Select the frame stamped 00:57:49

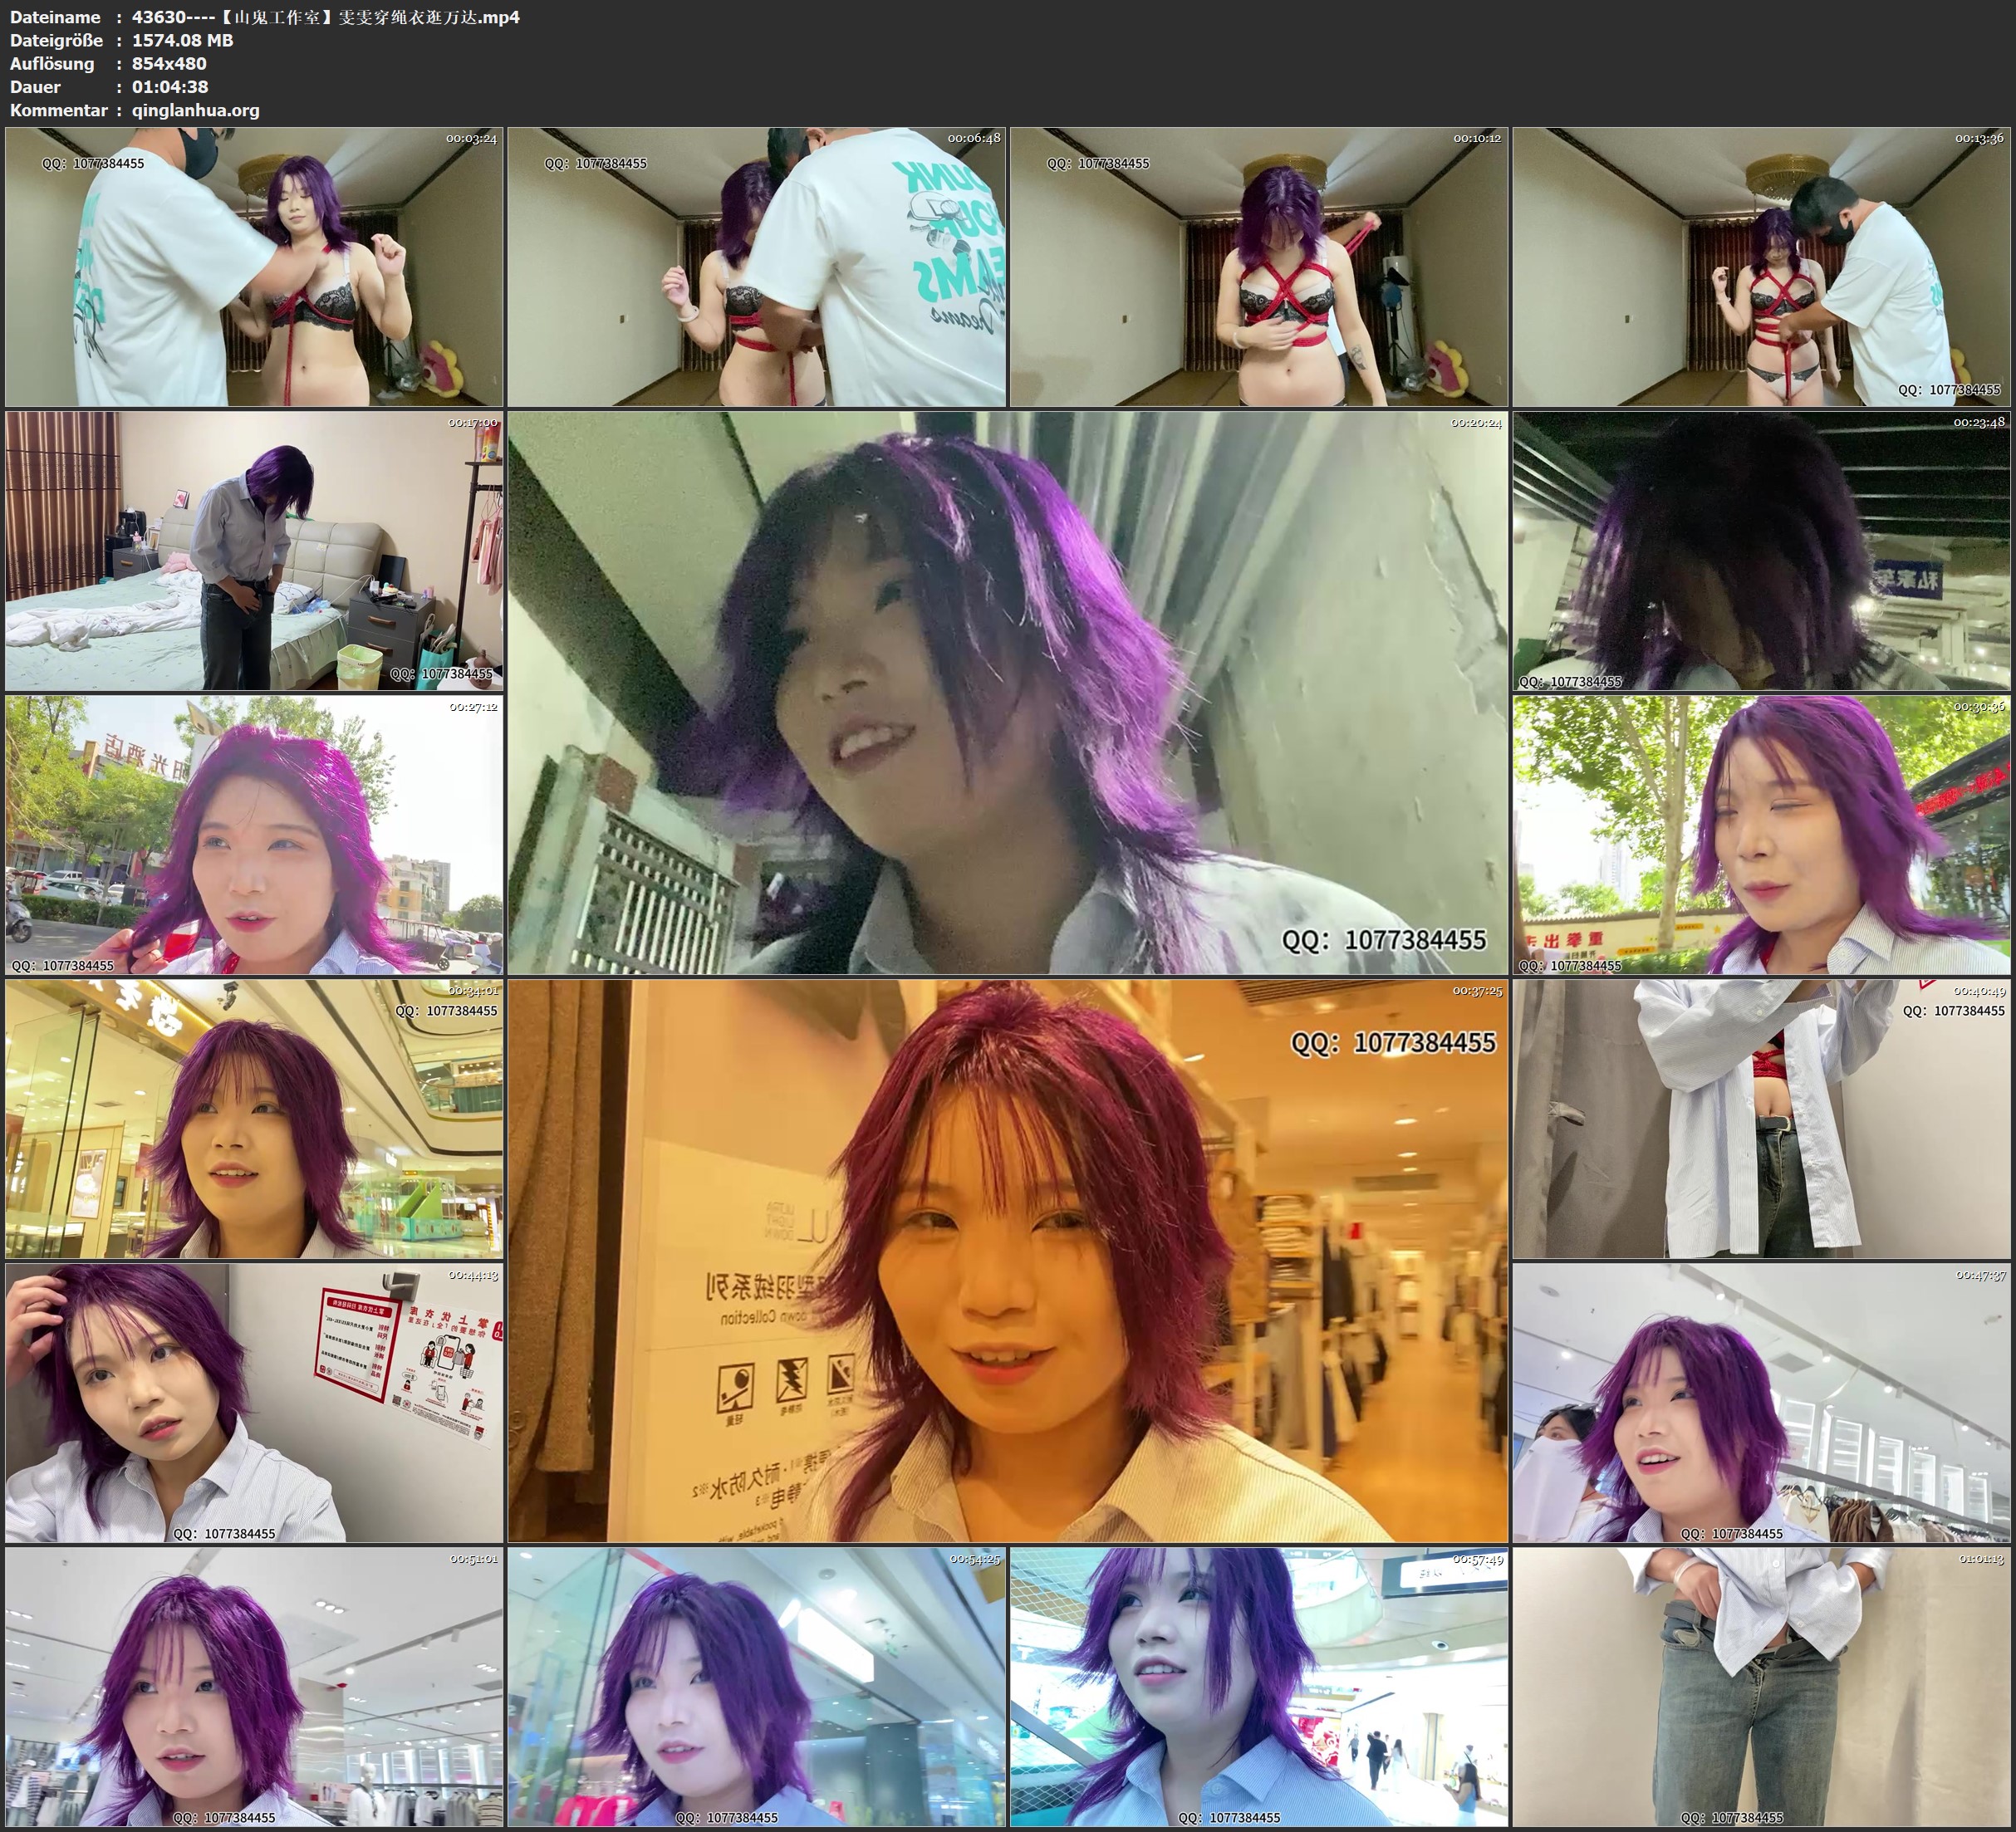pyautogui.click(x=1258, y=1687)
